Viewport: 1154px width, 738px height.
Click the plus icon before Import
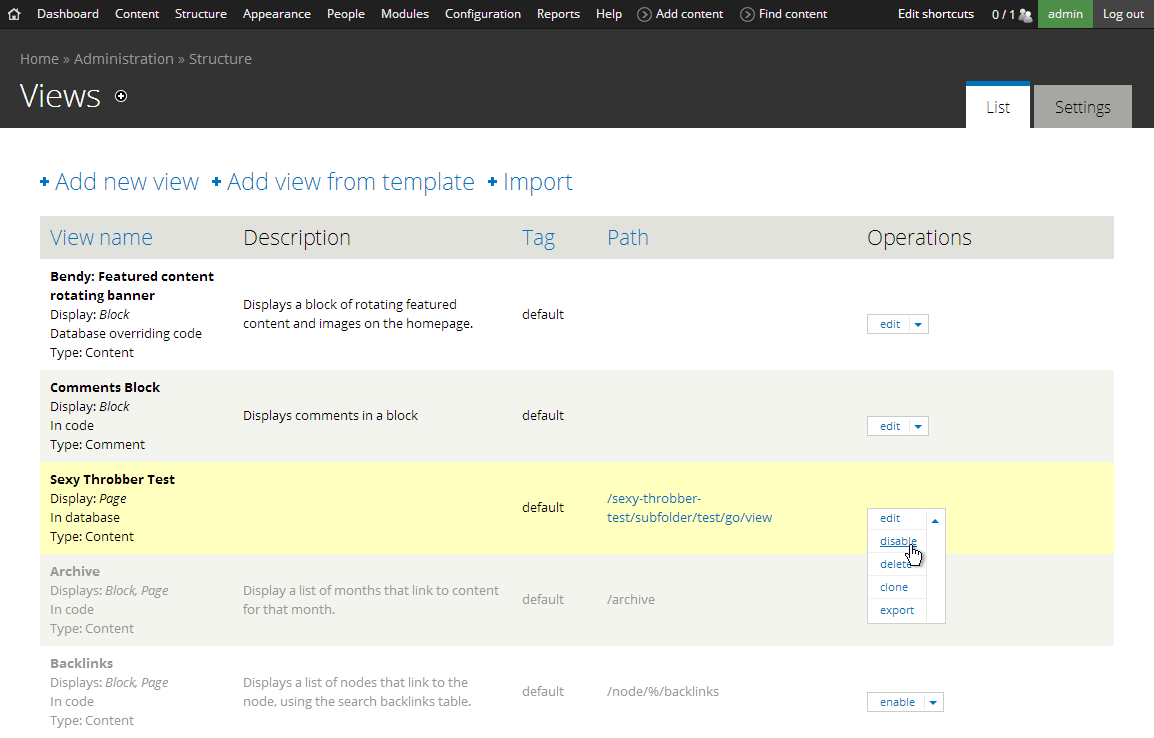coord(492,182)
